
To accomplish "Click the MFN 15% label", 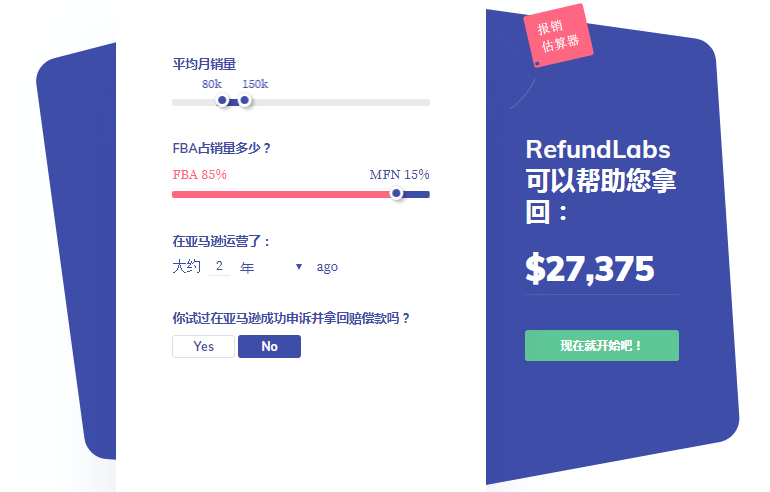I will click(x=399, y=175).
